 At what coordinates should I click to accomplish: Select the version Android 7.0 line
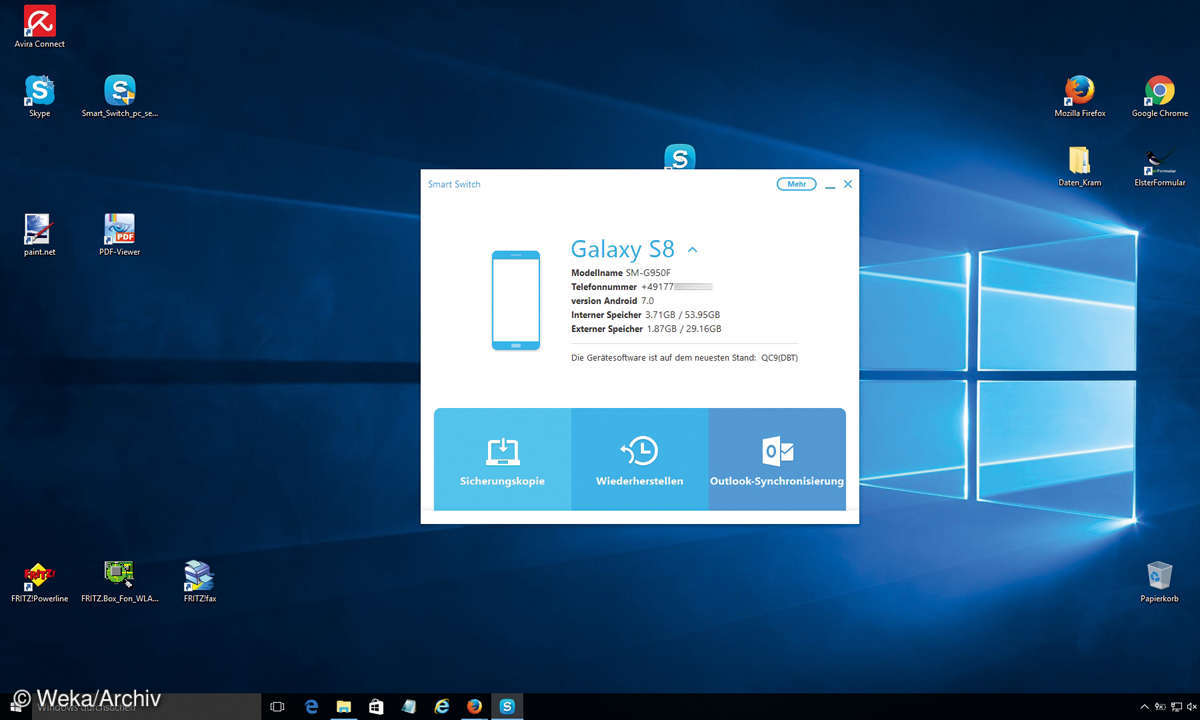(x=612, y=301)
